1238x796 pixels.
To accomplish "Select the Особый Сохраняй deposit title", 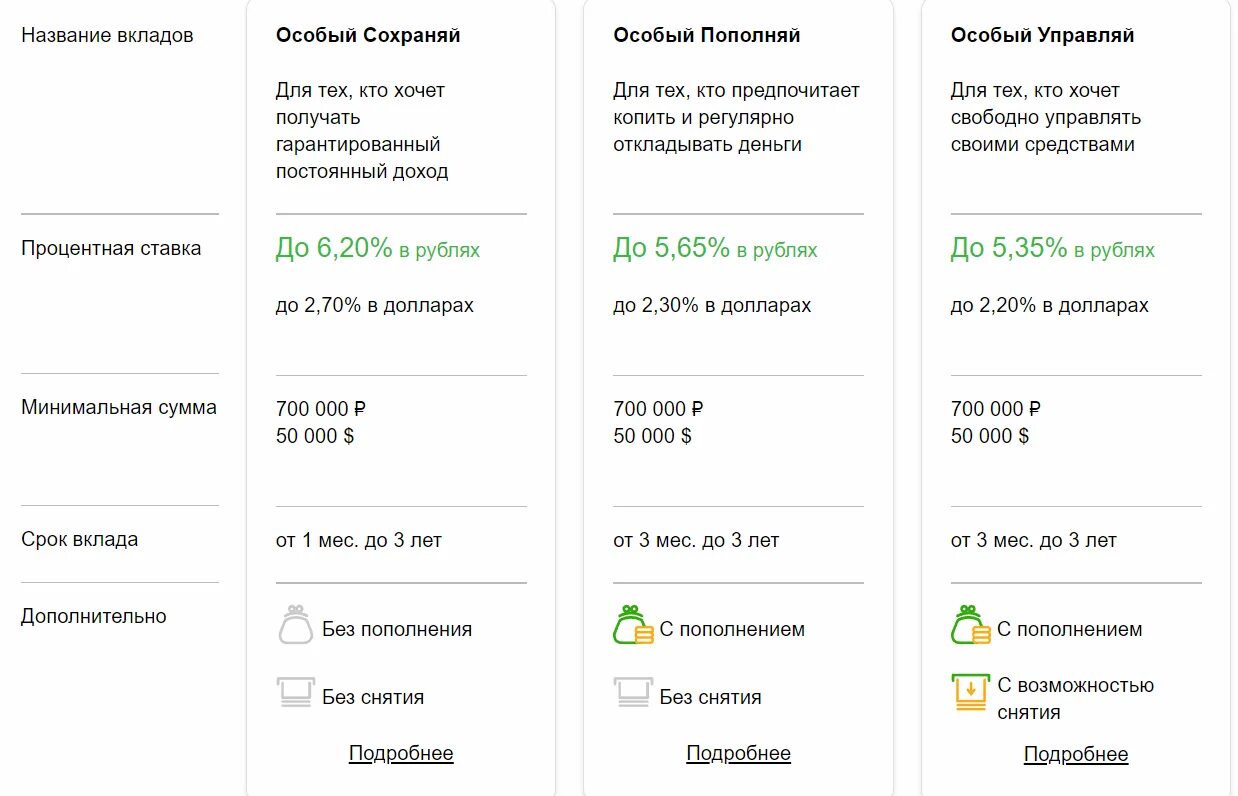I will click(x=368, y=35).
